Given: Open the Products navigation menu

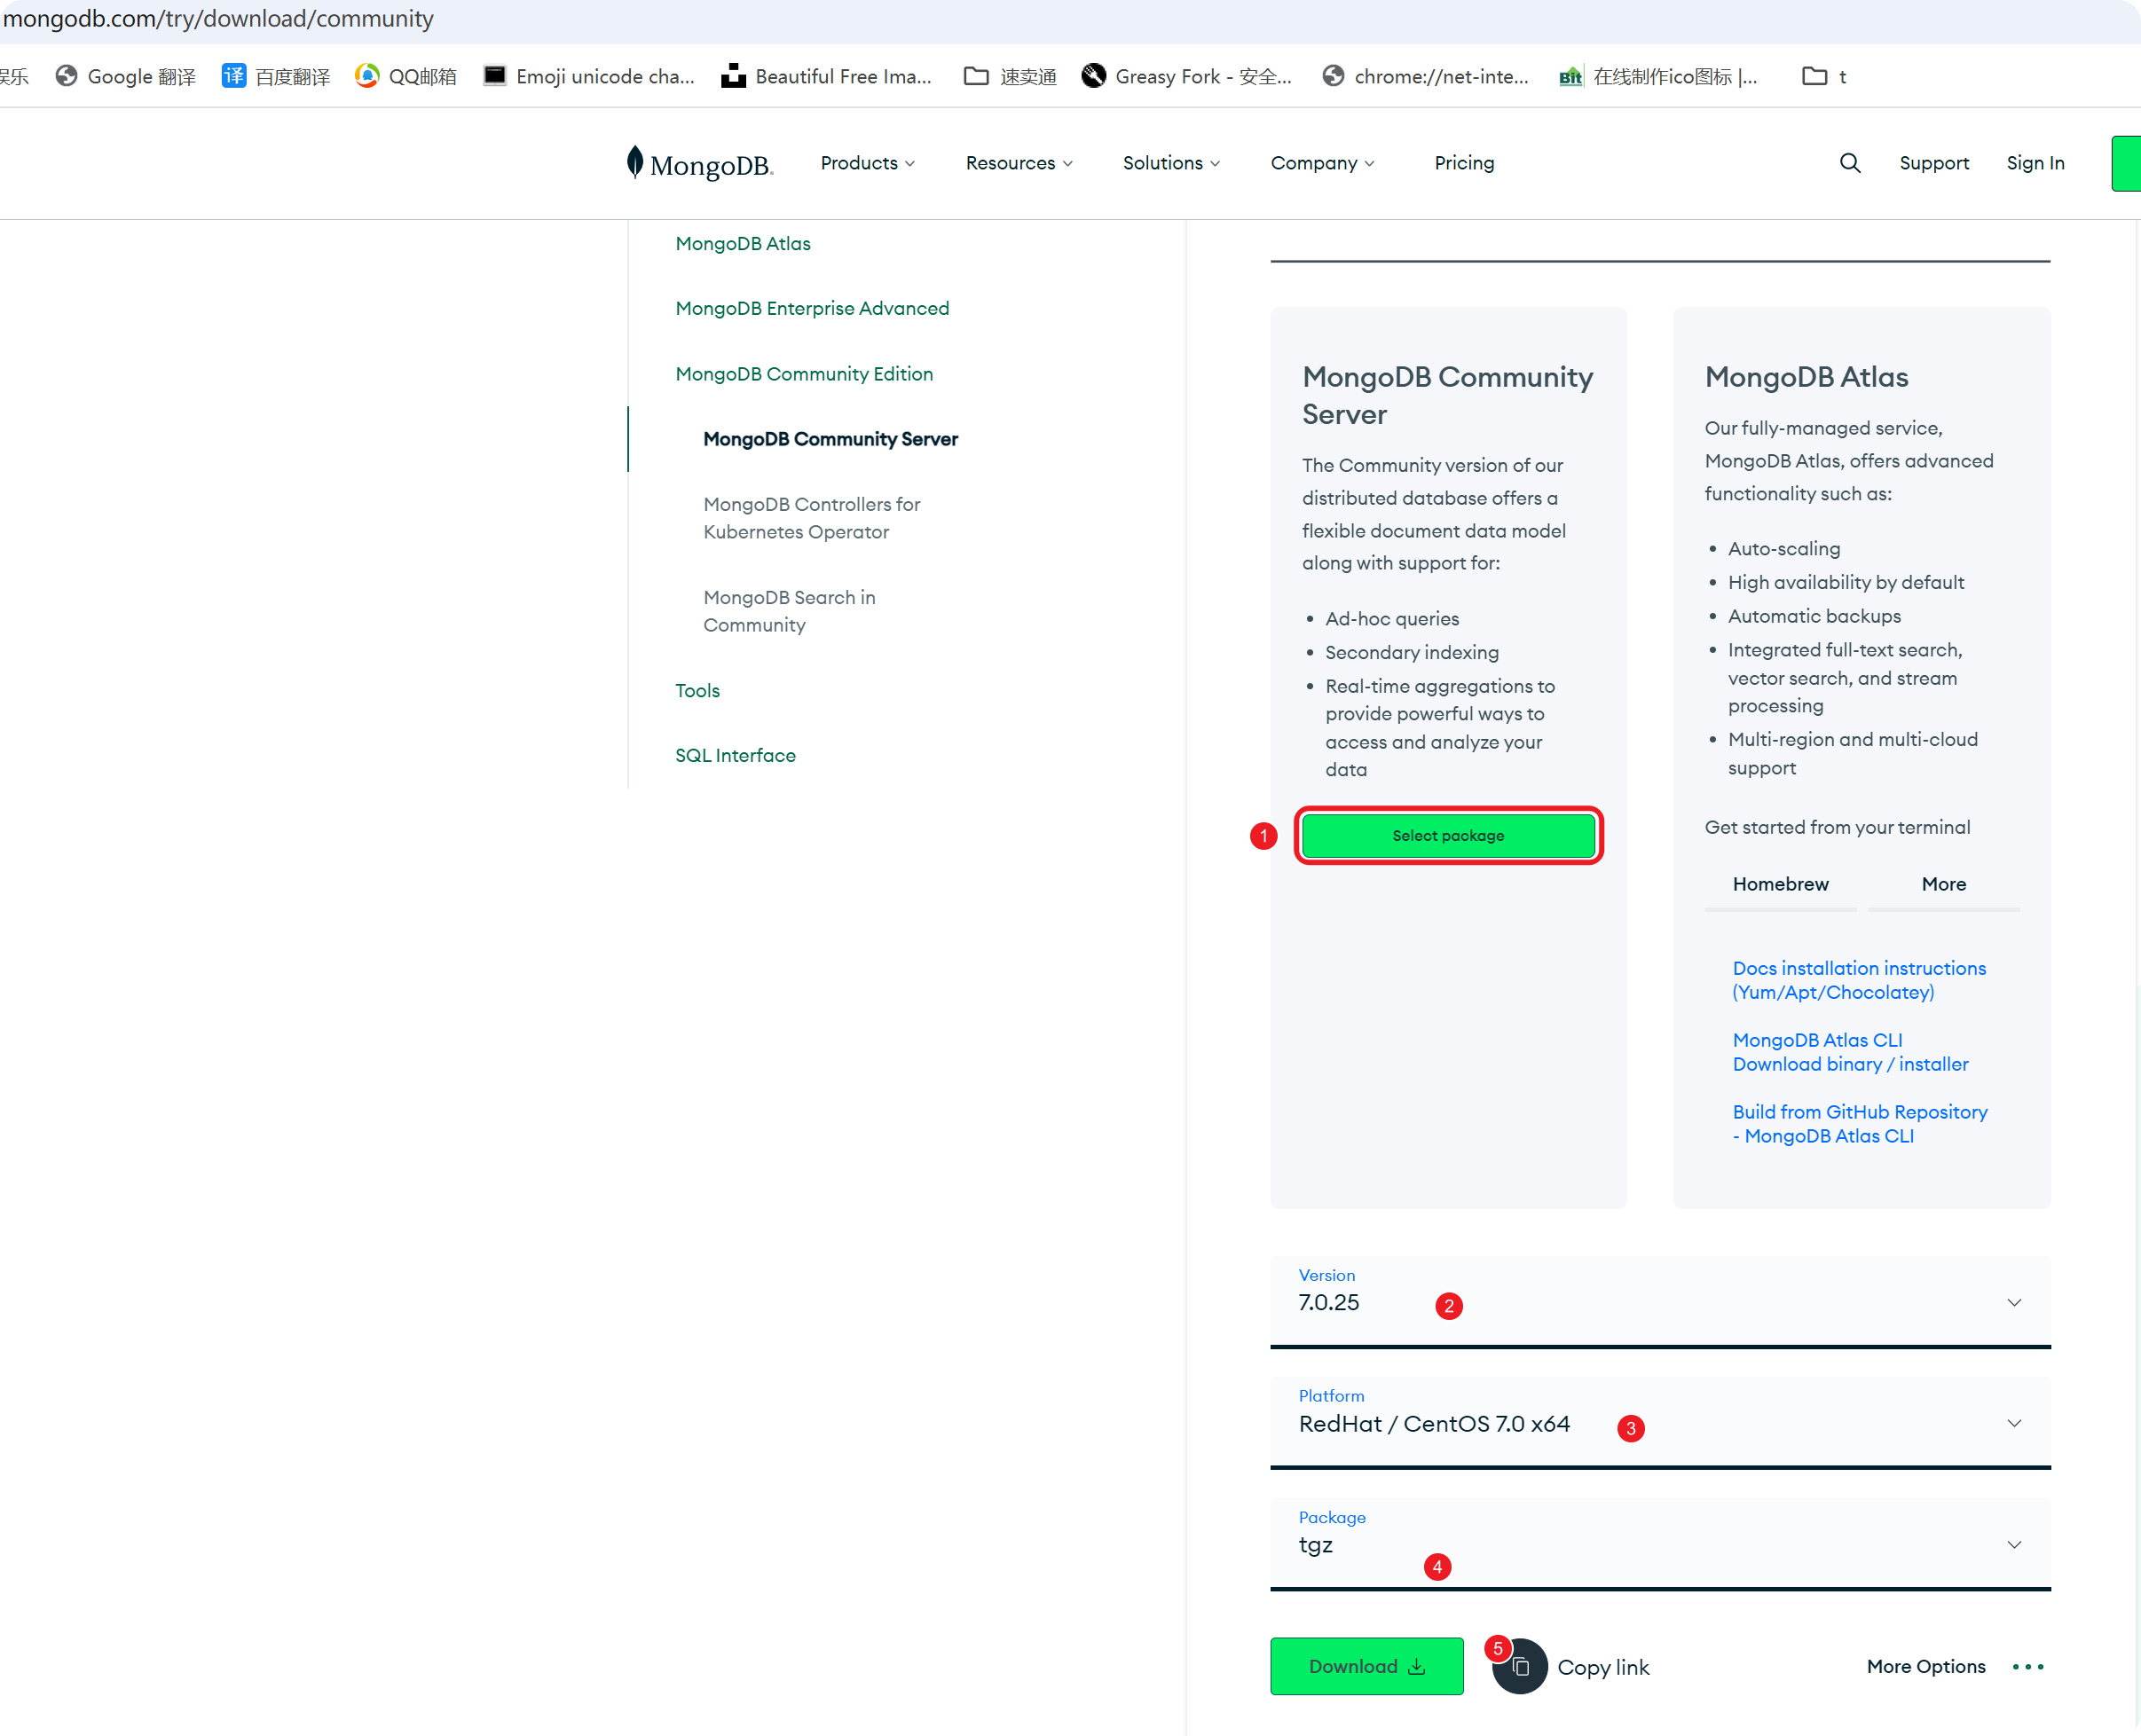Looking at the screenshot, I should point(867,163).
